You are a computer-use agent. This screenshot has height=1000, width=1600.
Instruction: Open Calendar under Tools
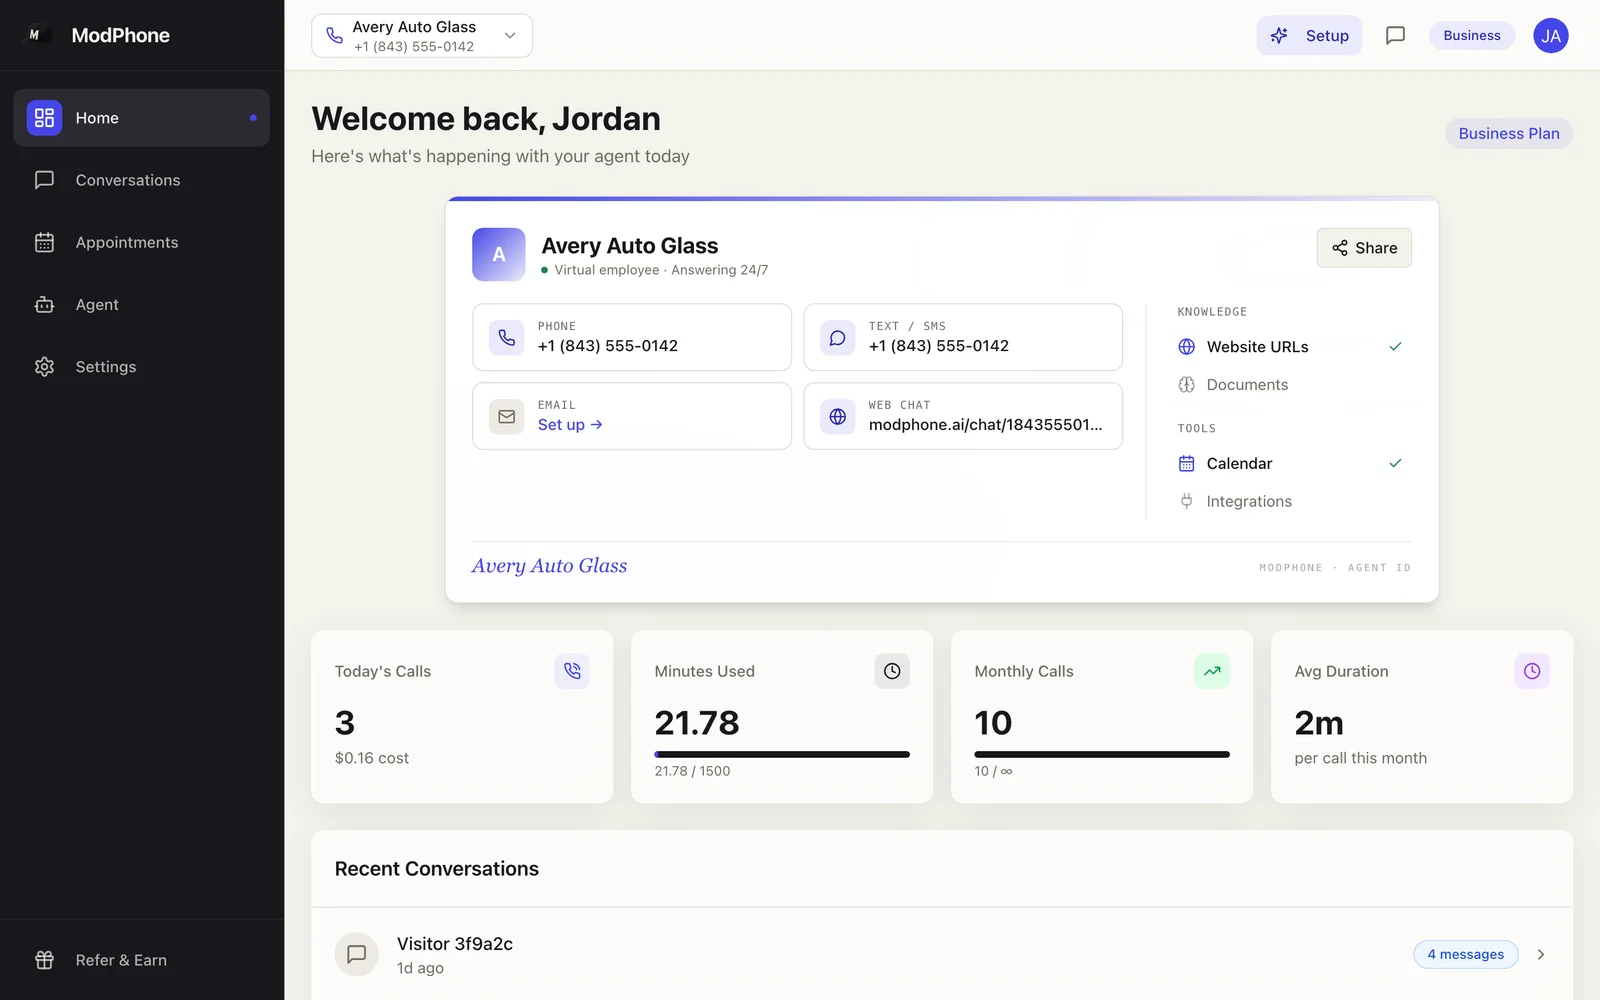(x=1291, y=464)
